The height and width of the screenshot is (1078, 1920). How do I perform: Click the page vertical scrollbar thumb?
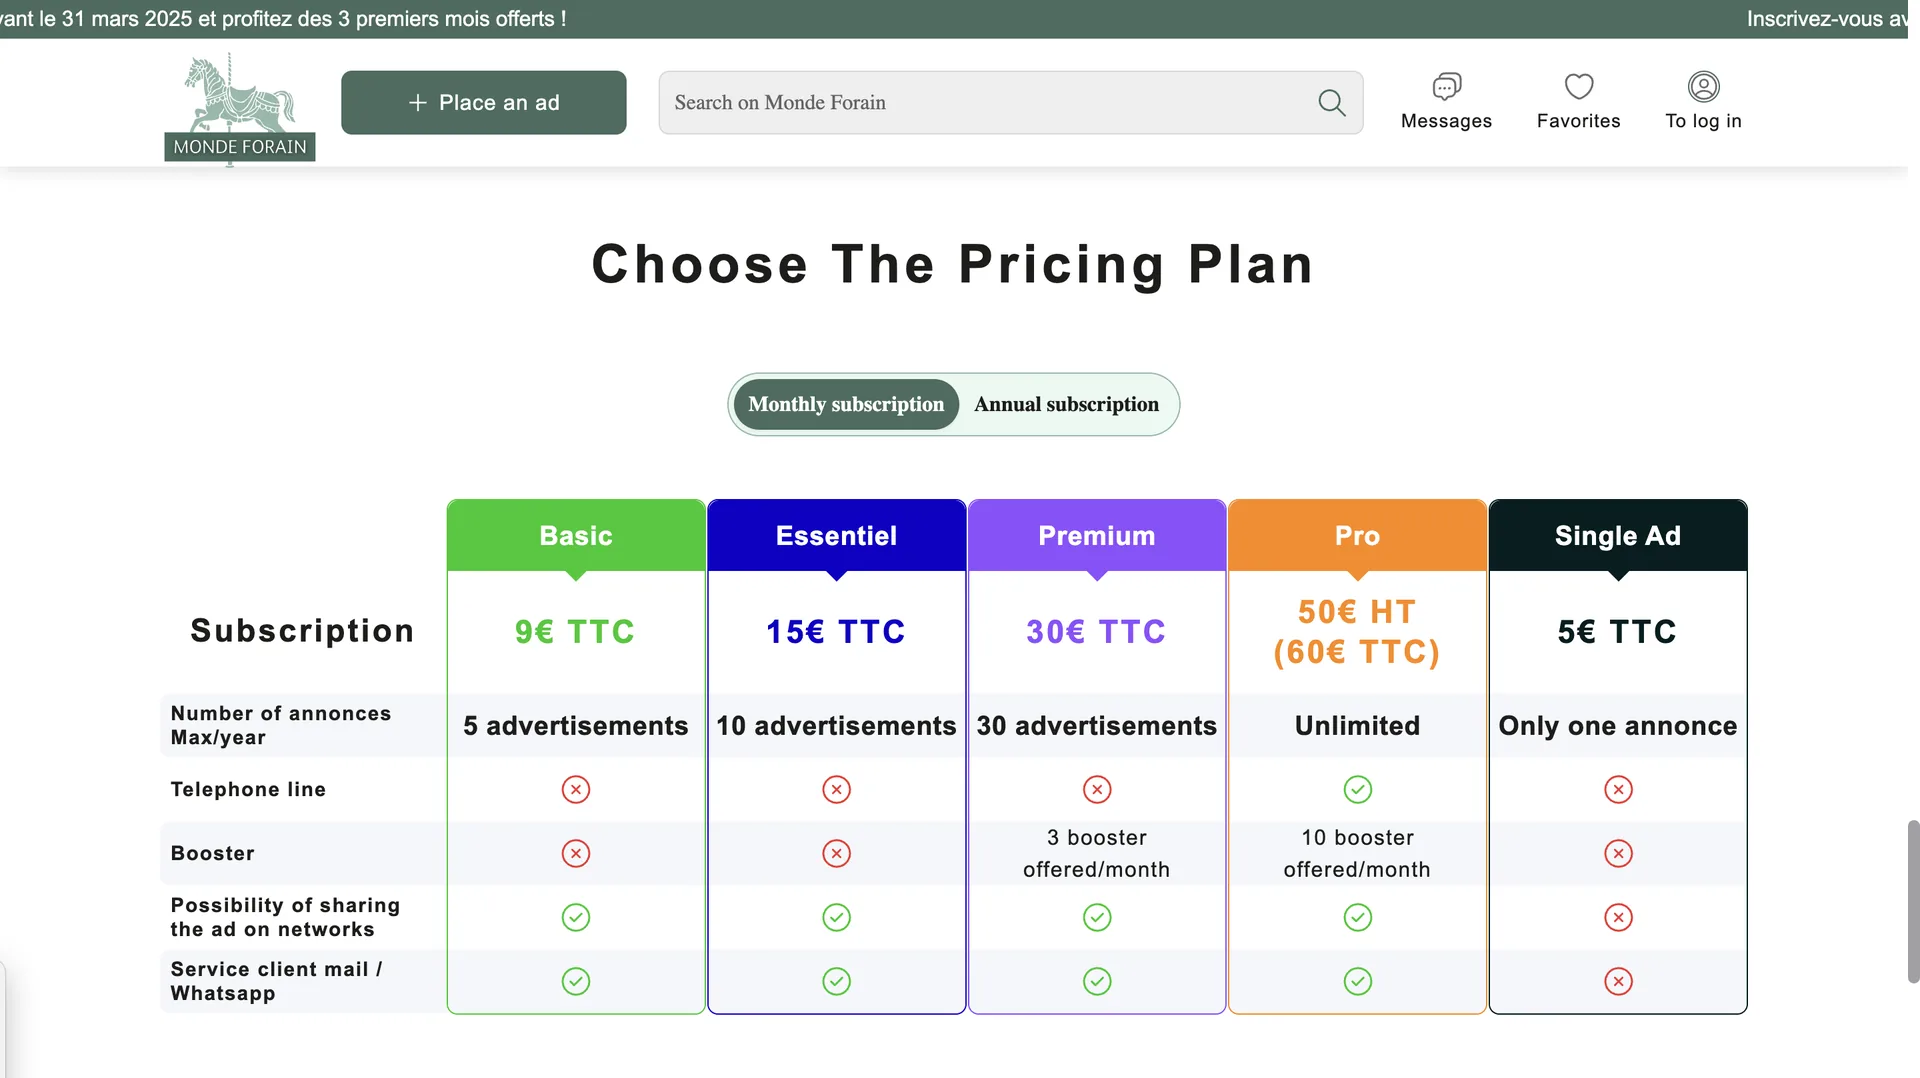(x=1913, y=900)
